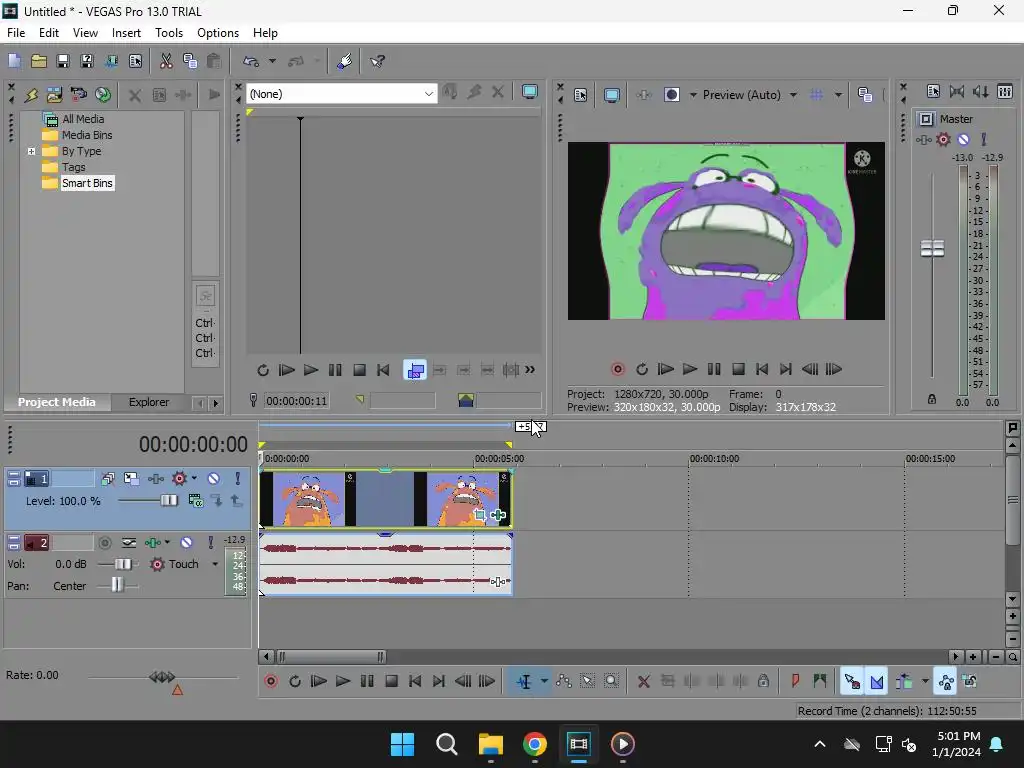Open a project with the folder icon
Screen dimensions: 1024x768
pos(39,61)
